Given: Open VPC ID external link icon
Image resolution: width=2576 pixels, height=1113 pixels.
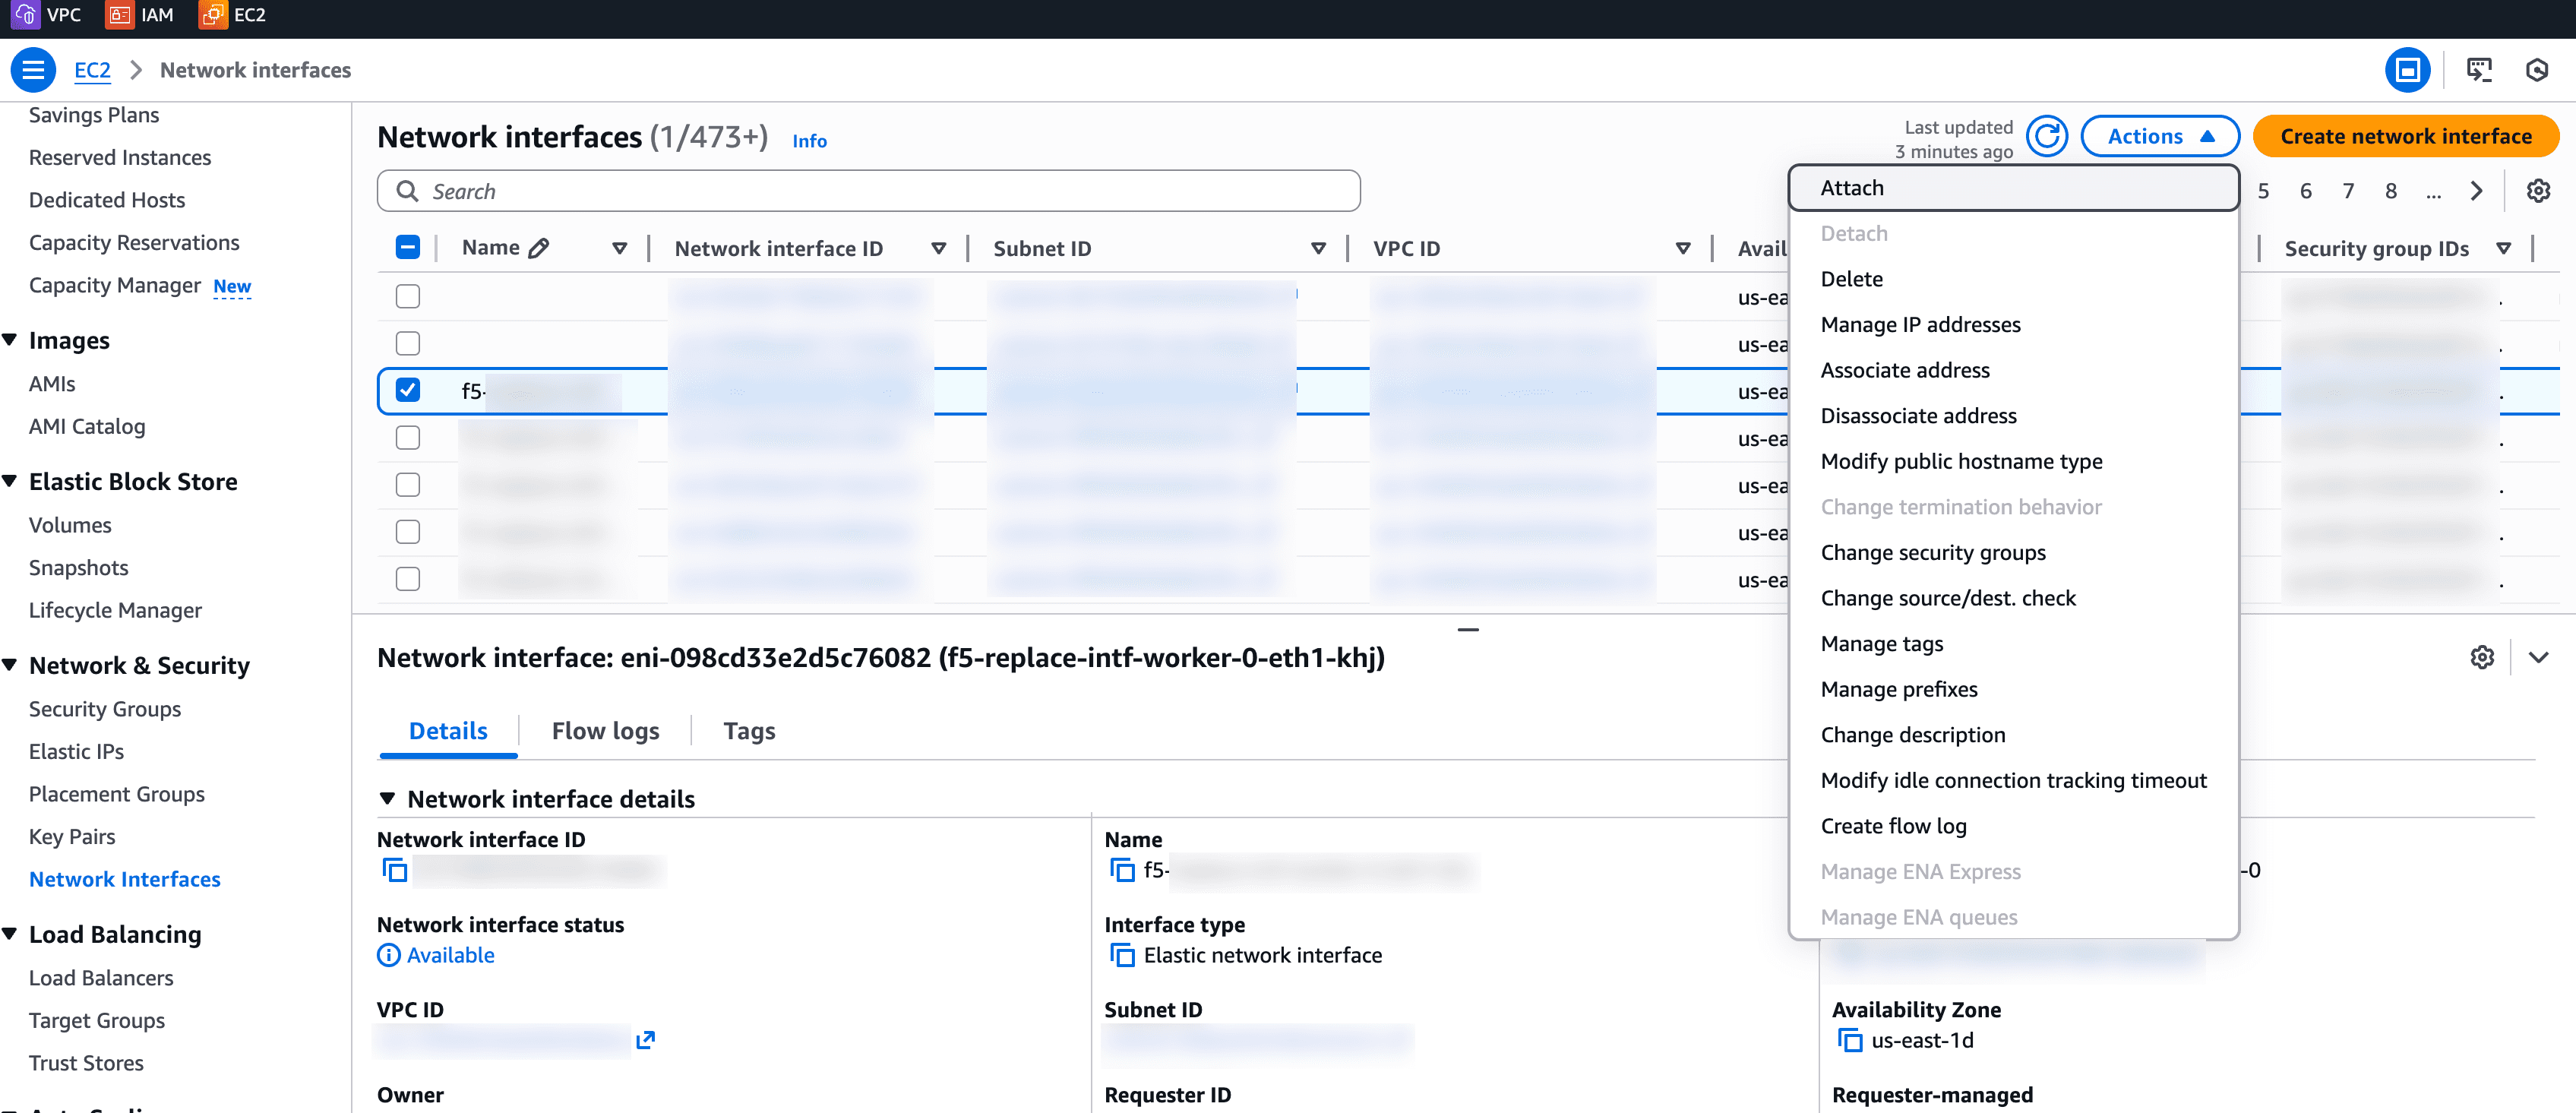Looking at the screenshot, I should [x=645, y=1040].
